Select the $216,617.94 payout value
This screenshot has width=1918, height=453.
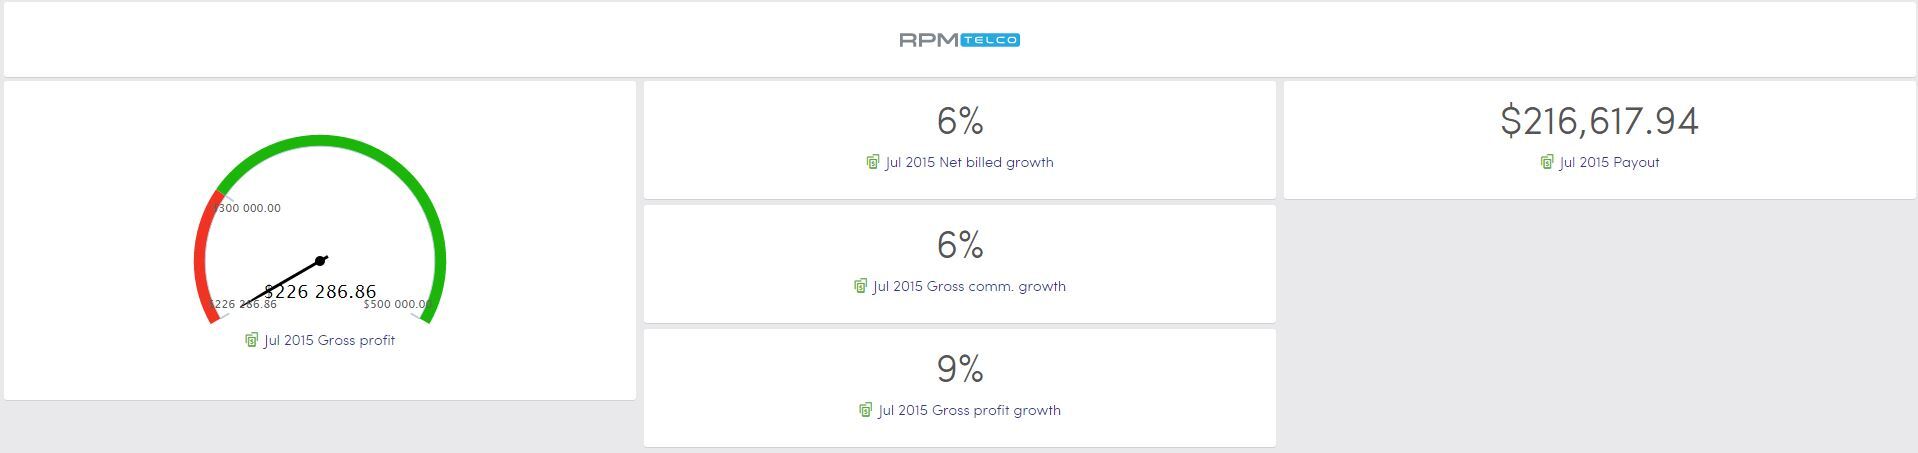point(1599,121)
